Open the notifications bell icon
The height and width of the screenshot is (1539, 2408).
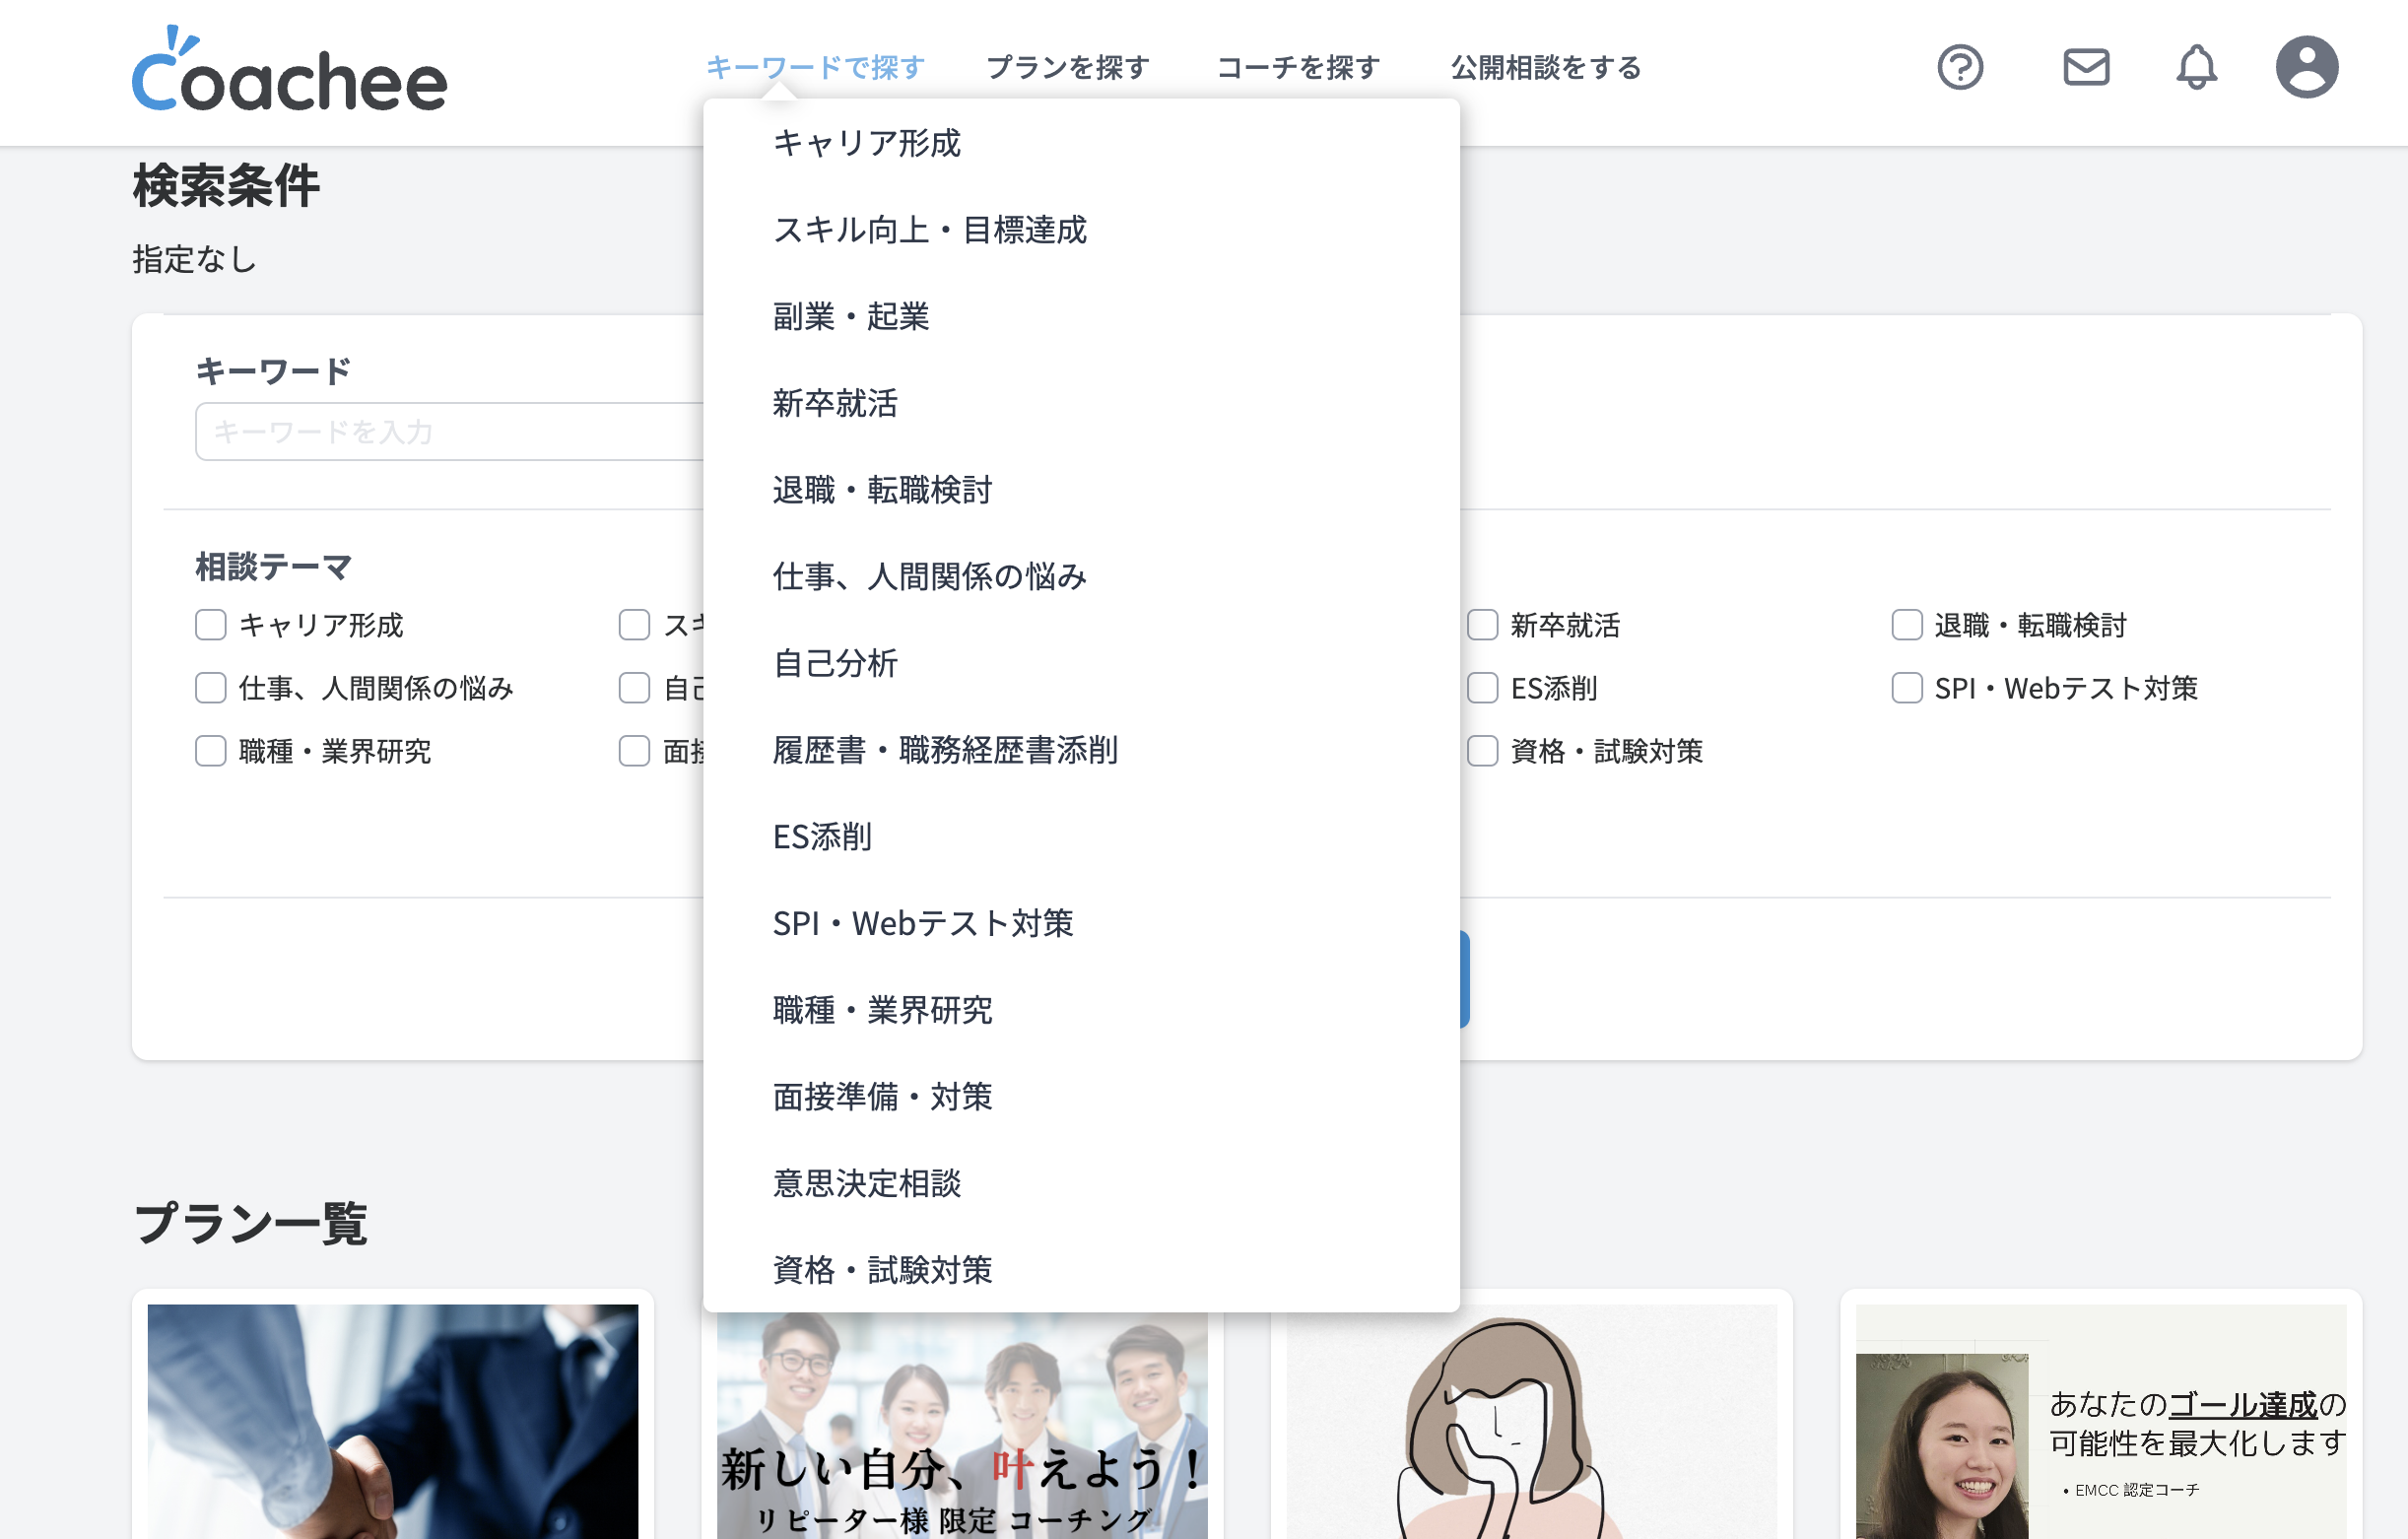tap(2196, 68)
